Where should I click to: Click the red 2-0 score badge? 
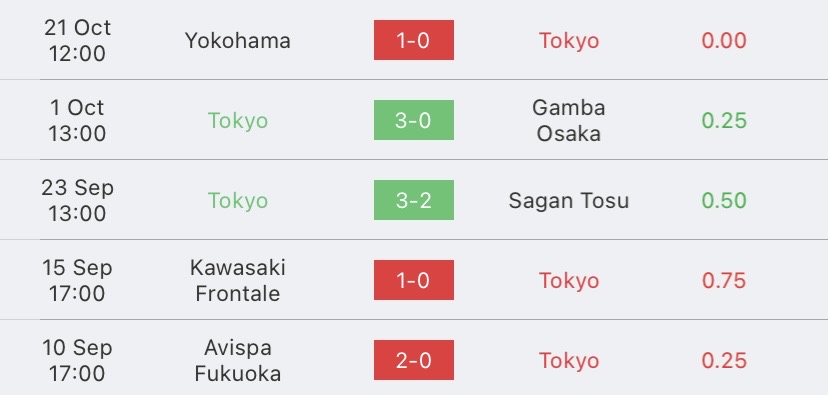(413, 360)
